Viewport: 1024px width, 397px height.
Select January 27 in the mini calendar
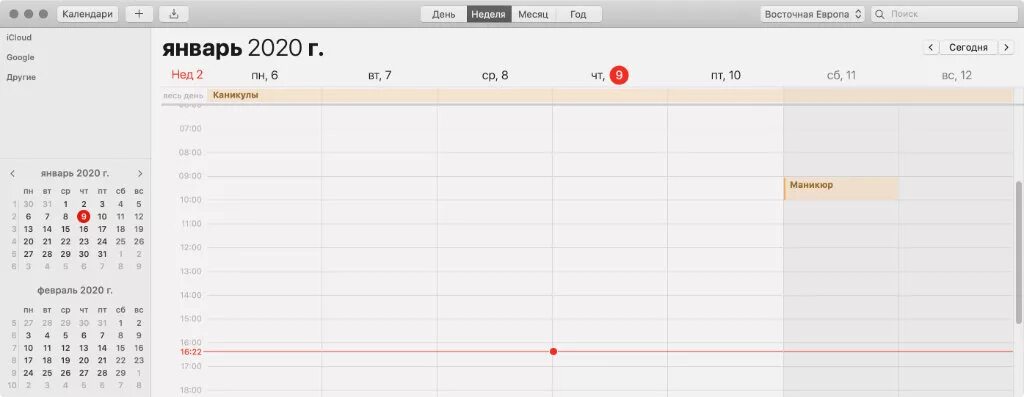[28, 254]
